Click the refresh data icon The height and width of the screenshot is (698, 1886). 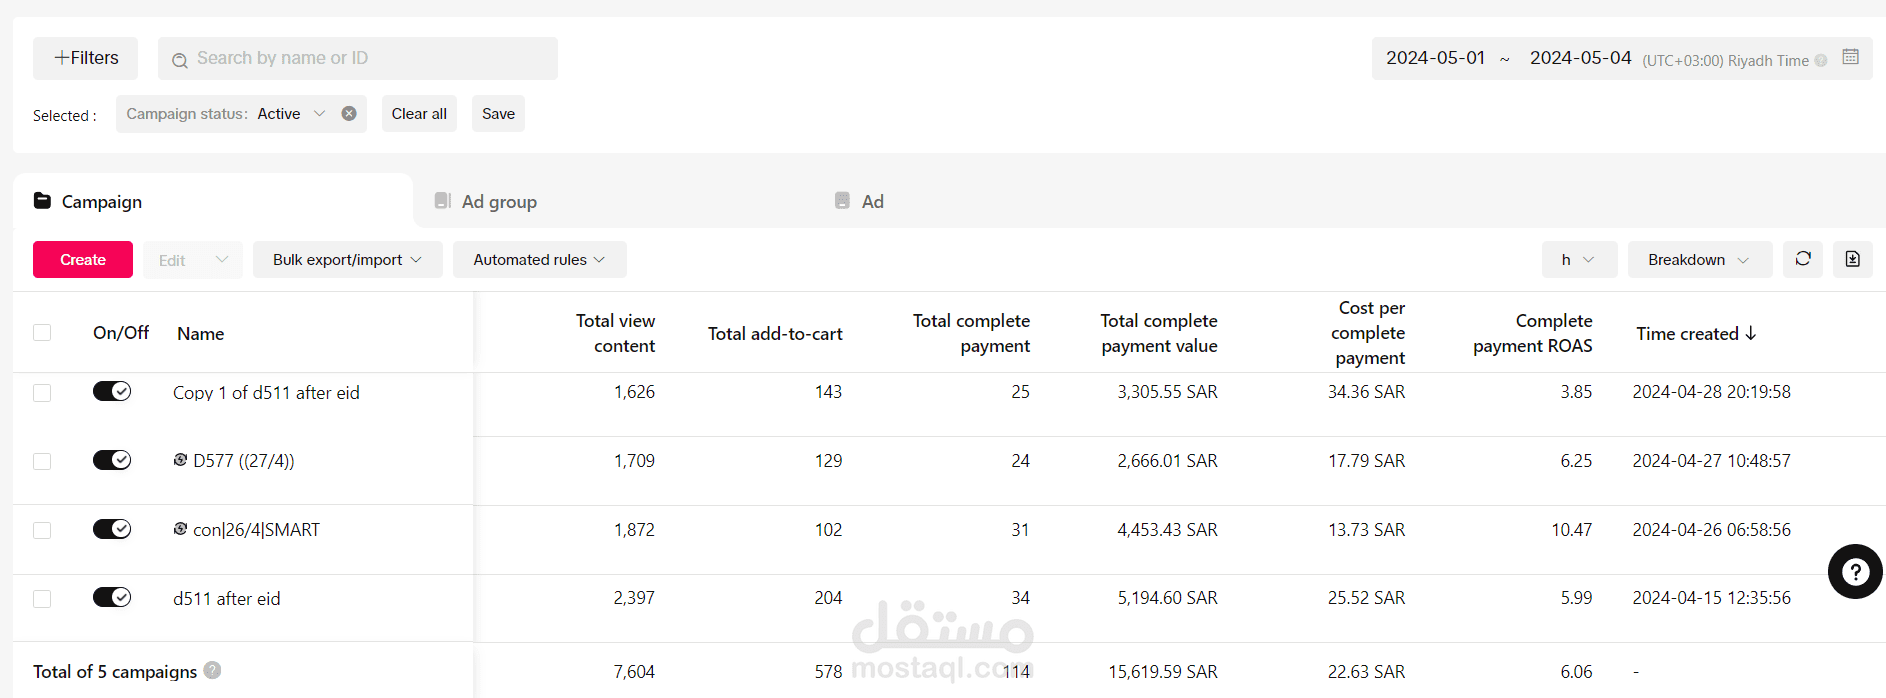(1803, 259)
